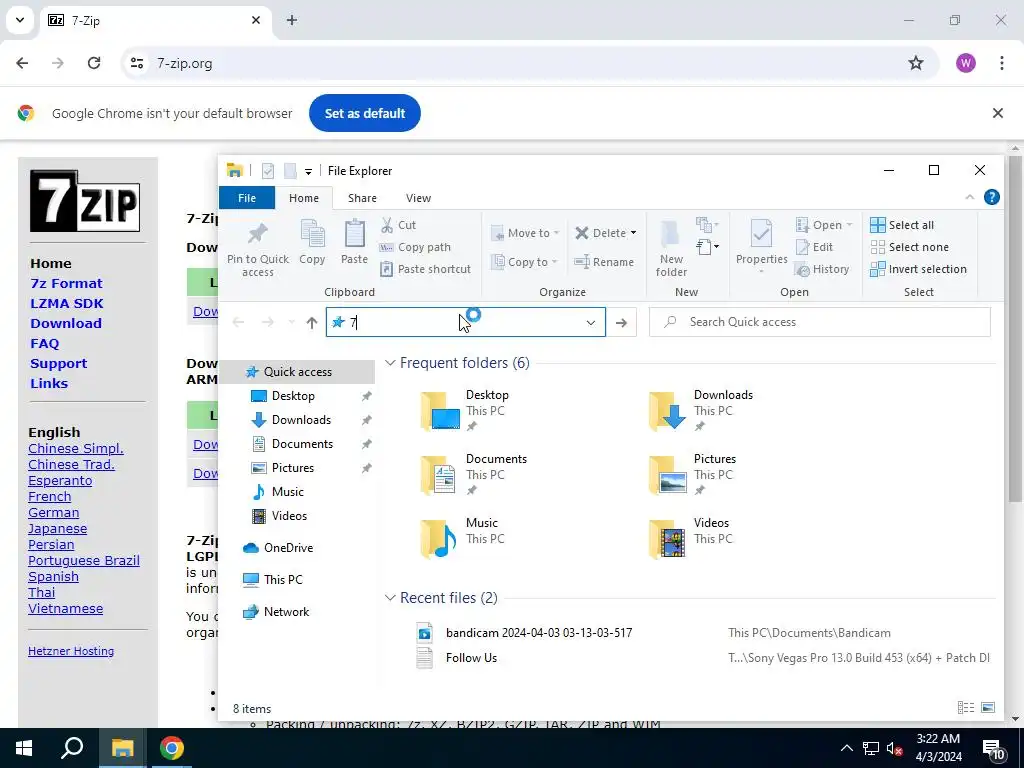Open the bandicam recent file

point(539,633)
